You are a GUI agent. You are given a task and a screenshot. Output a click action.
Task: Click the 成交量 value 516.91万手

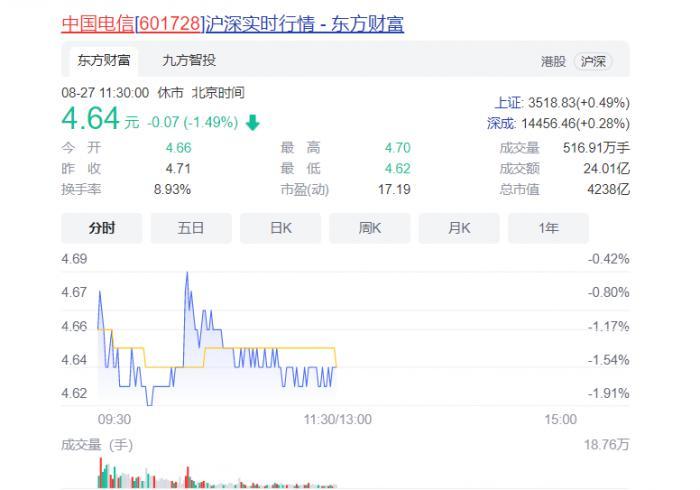596,148
